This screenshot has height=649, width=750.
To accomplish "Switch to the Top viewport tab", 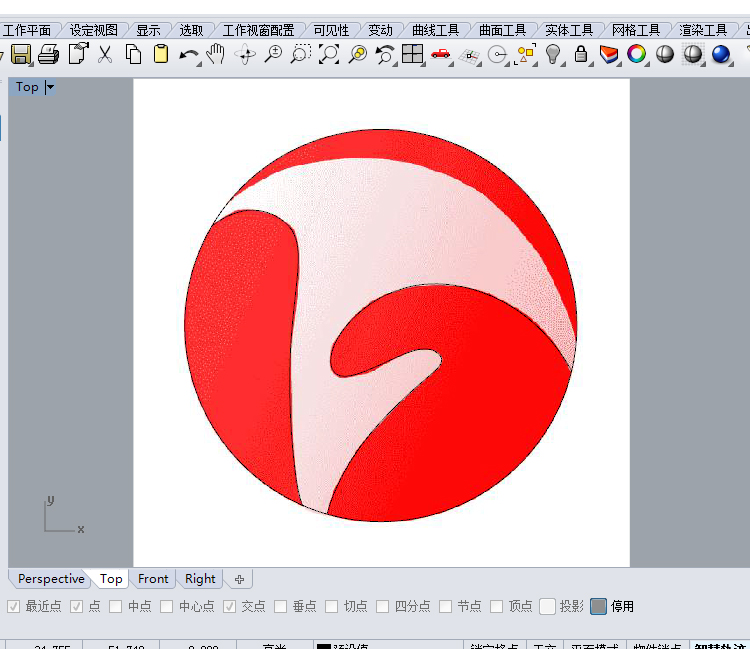I will [x=111, y=579].
